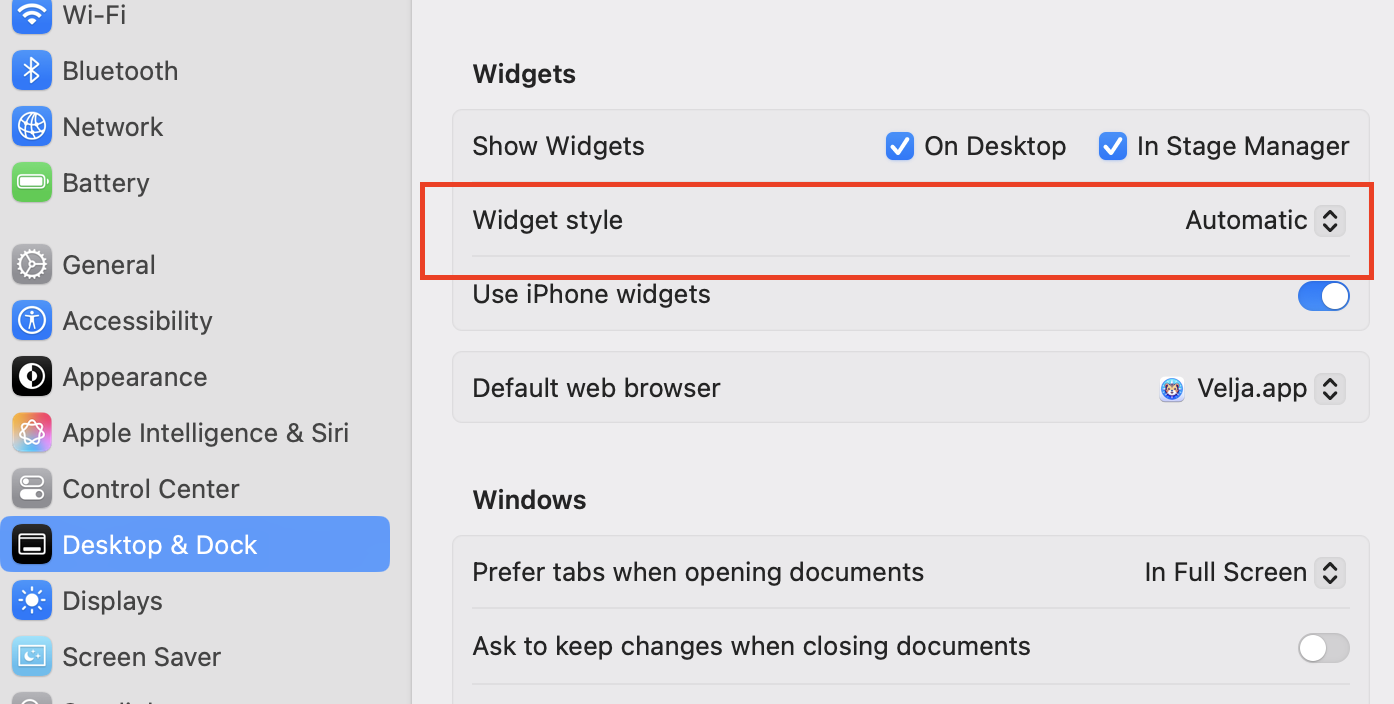Click the Network globe icon

pyautogui.click(x=32, y=127)
